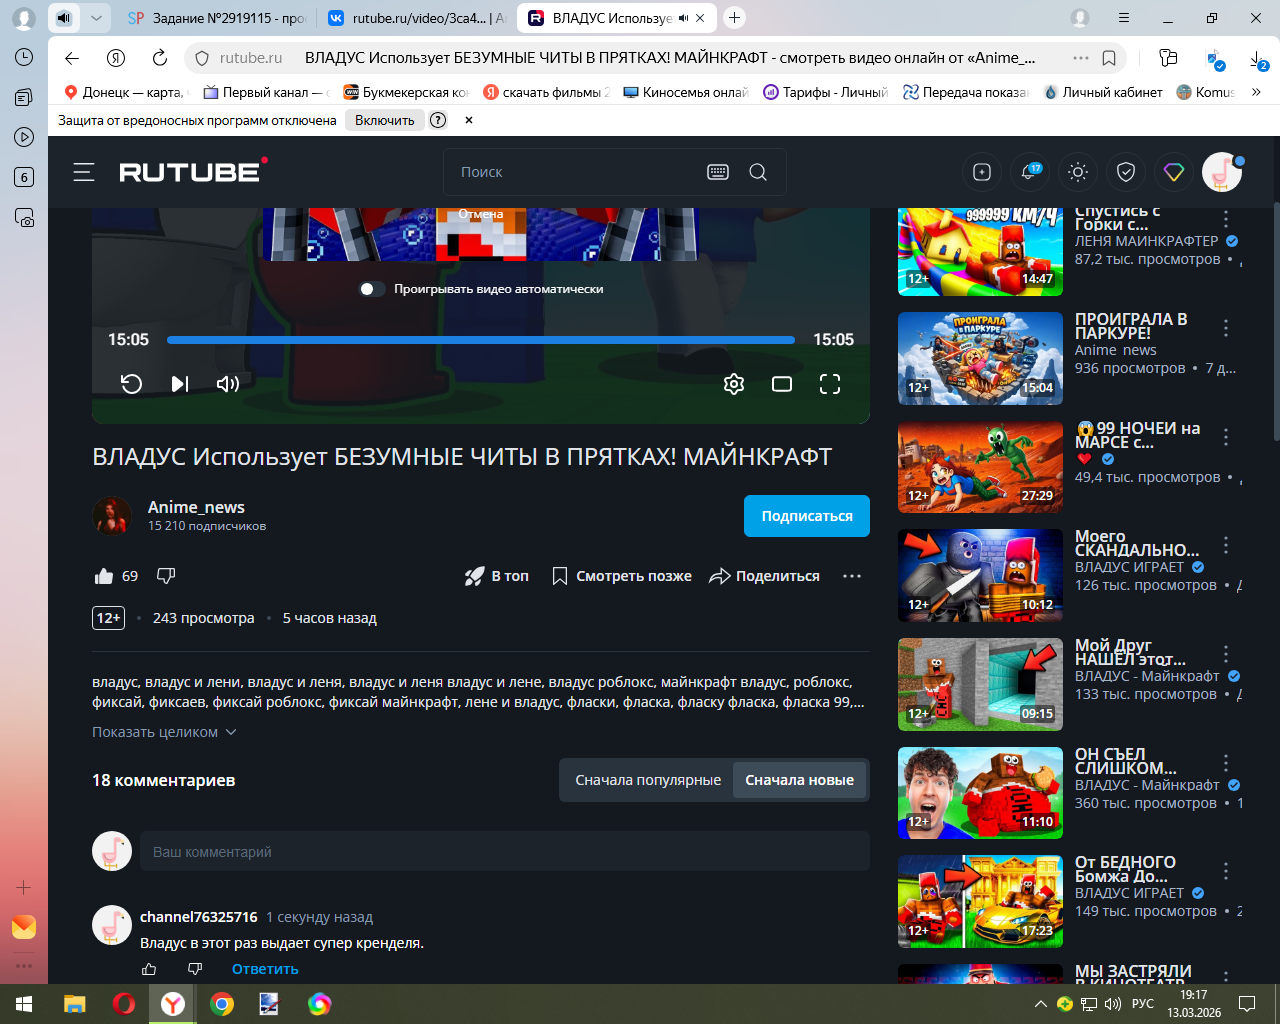
Task: Toggle the autoplay video switch
Action: pyautogui.click(x=372, y=289)
